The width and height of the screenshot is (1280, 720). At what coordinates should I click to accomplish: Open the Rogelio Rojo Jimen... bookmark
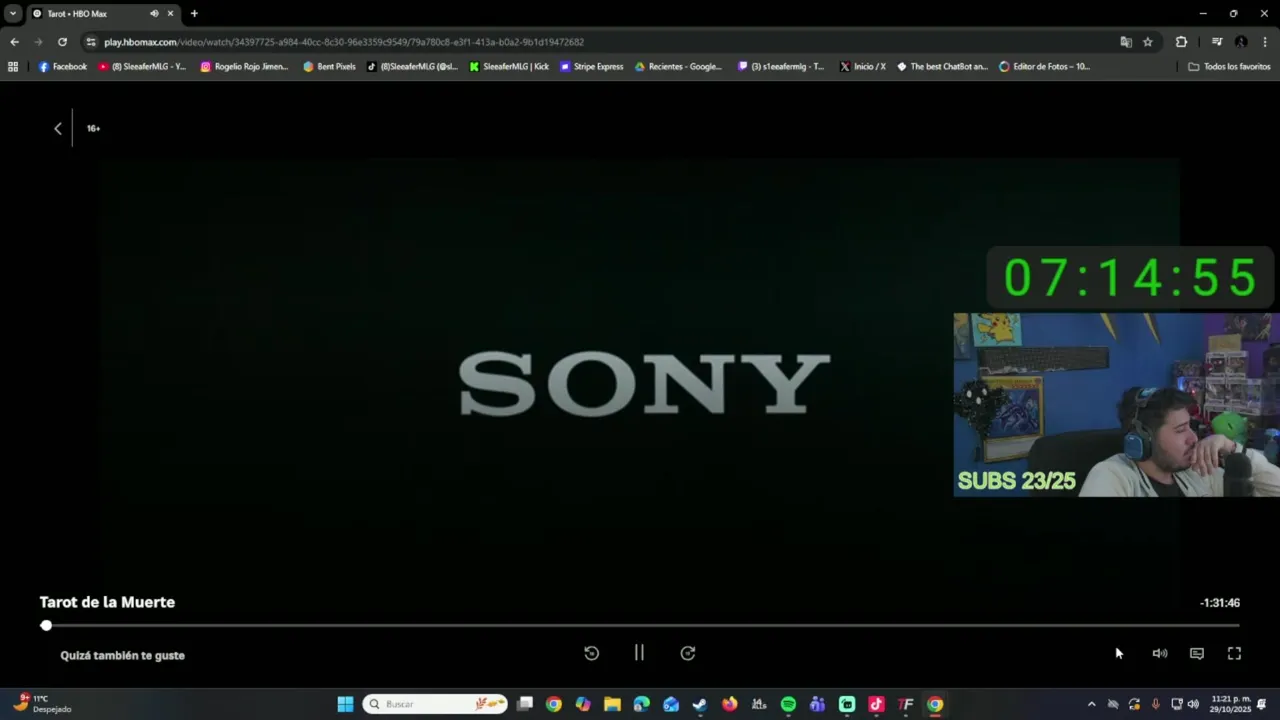[x=244, y=67]
